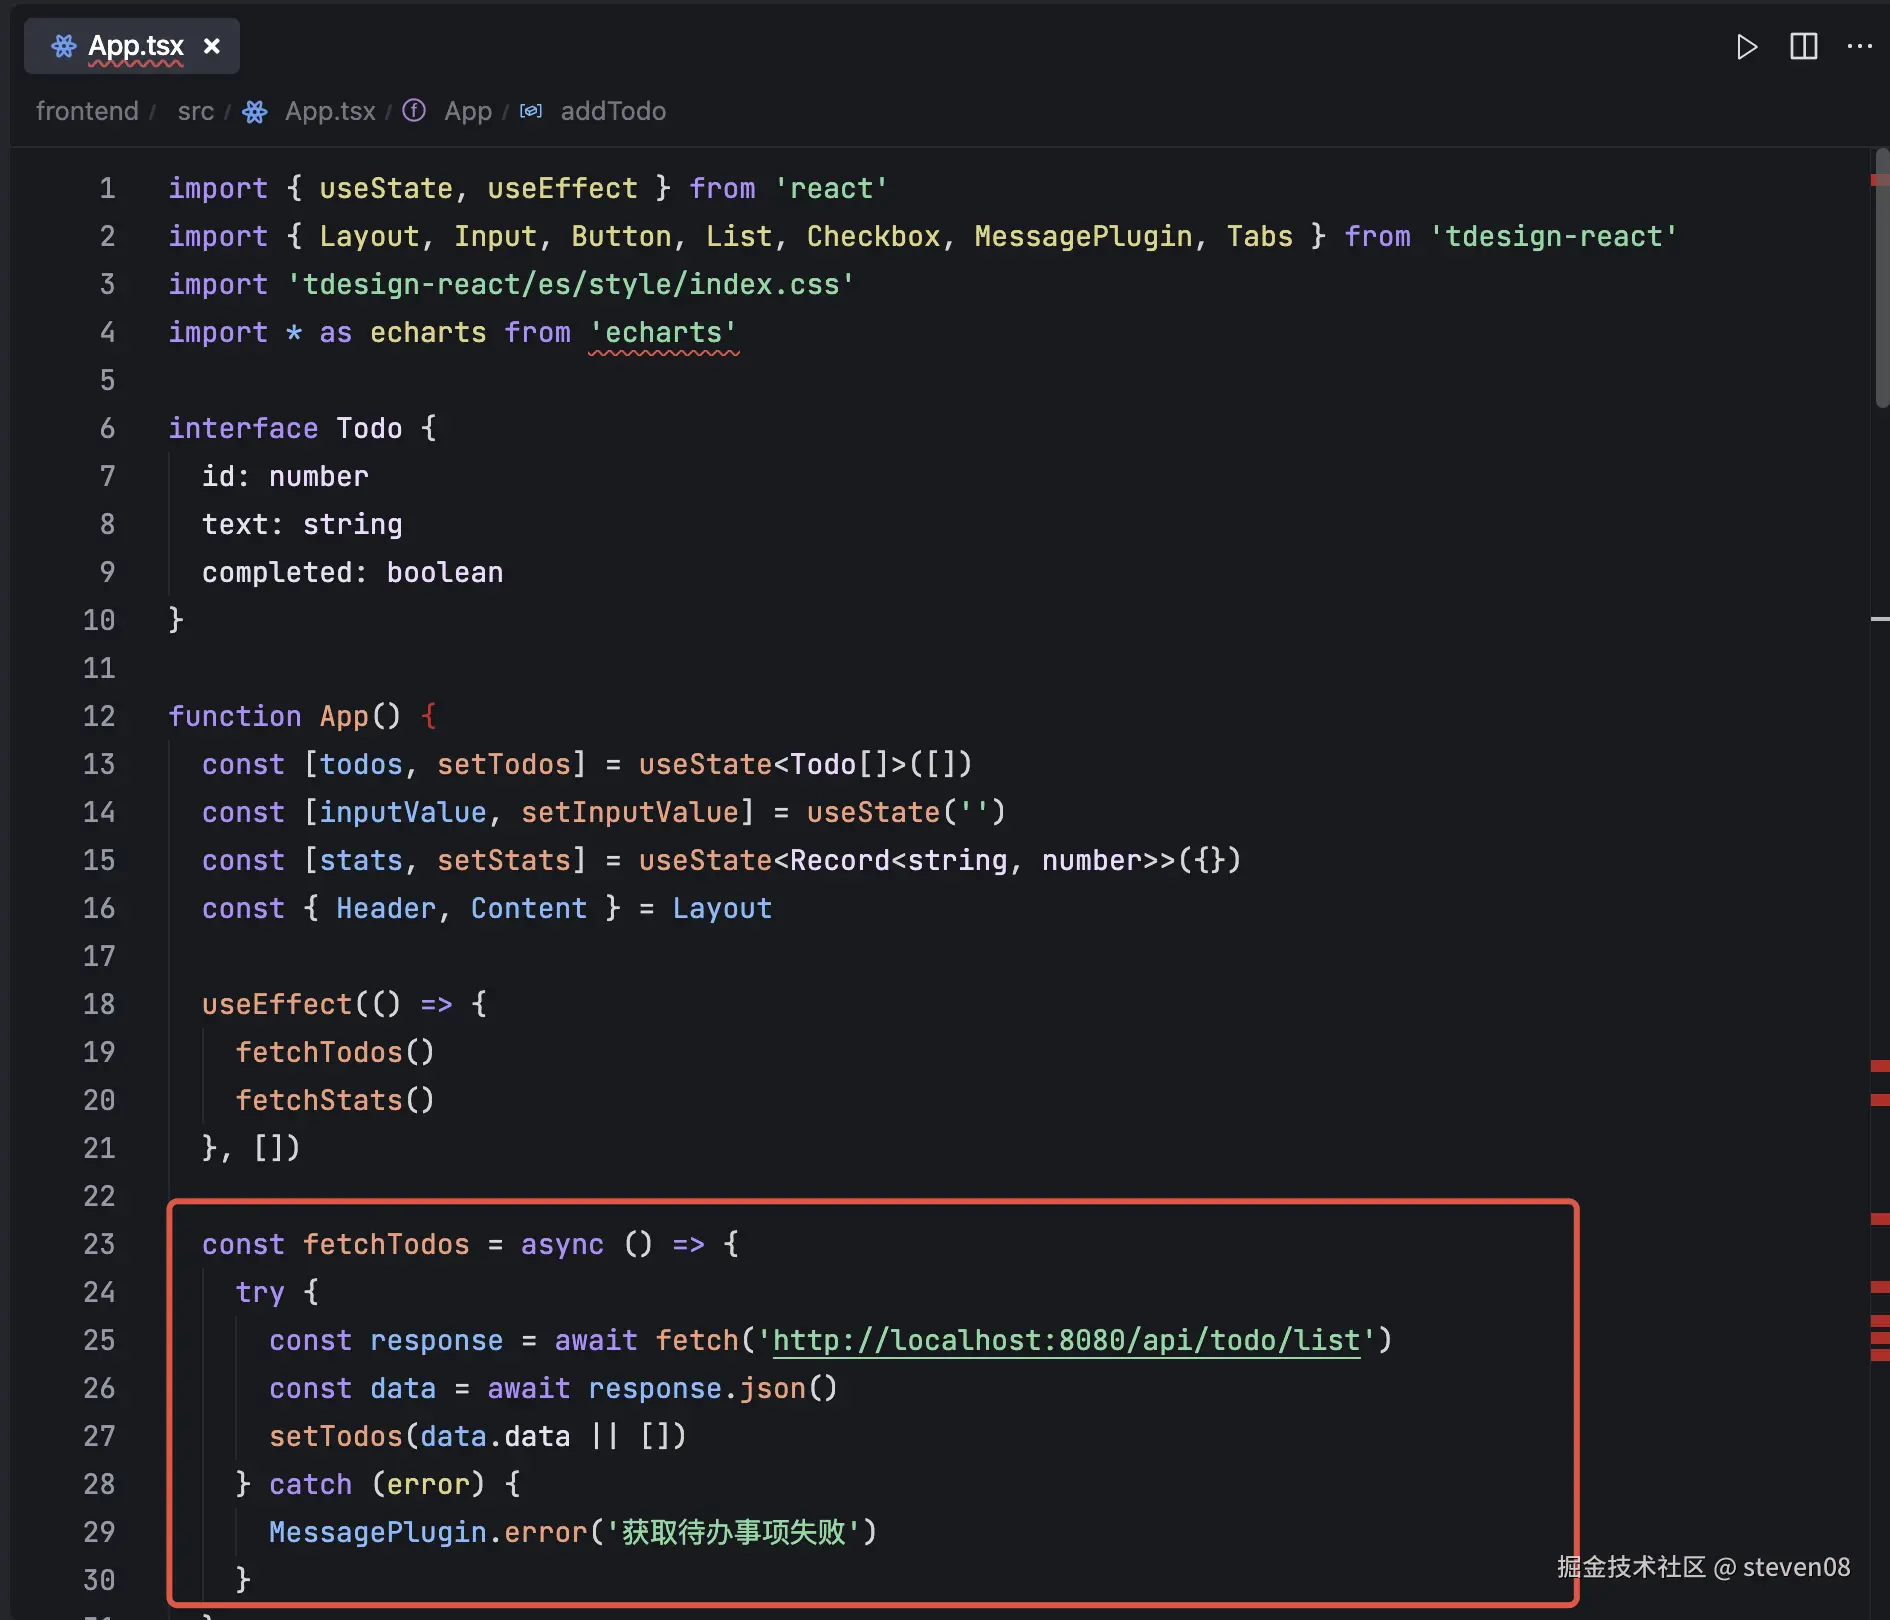Click the function symbol icon in breadcrumb

coord(414,110)
